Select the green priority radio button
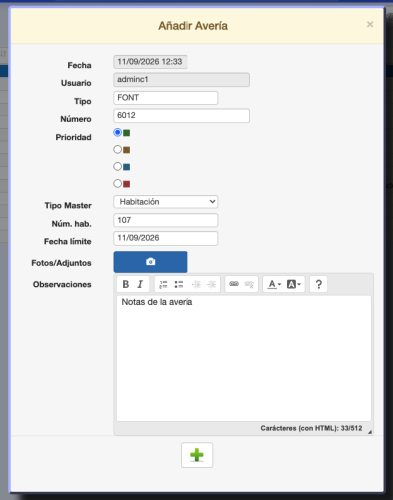 coord(117,132)
